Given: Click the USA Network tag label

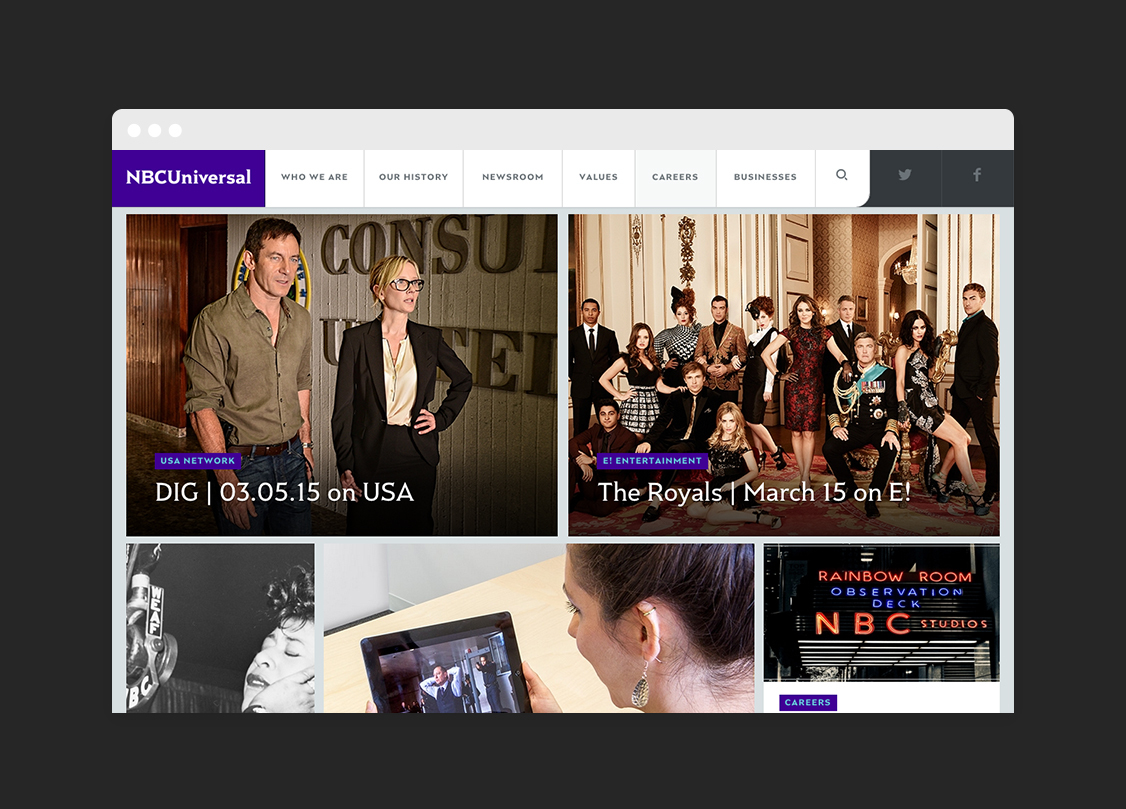Looking at the screenshot, I should coord(198,461).
